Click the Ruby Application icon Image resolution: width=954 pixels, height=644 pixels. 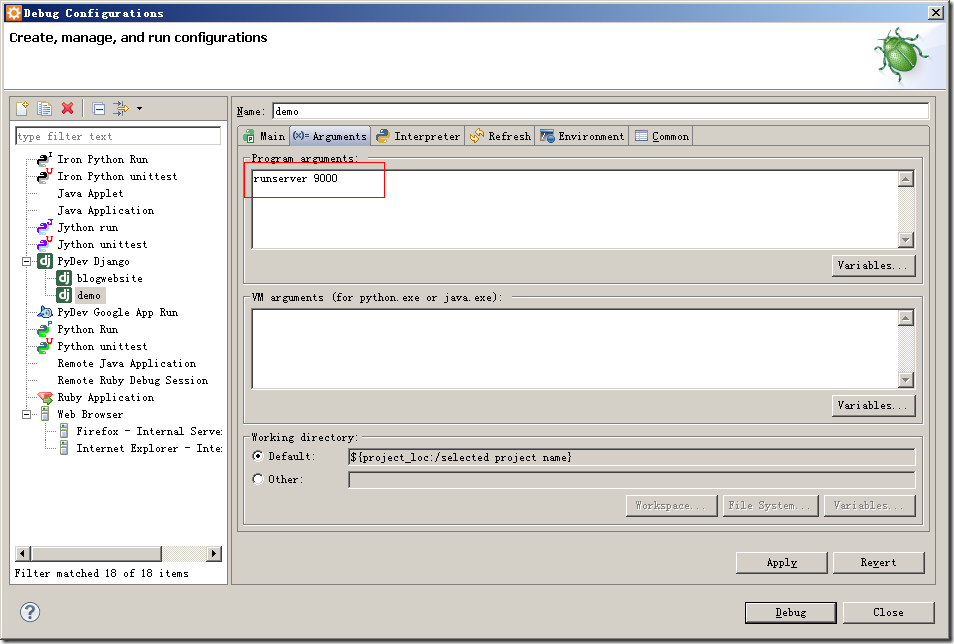44,397
